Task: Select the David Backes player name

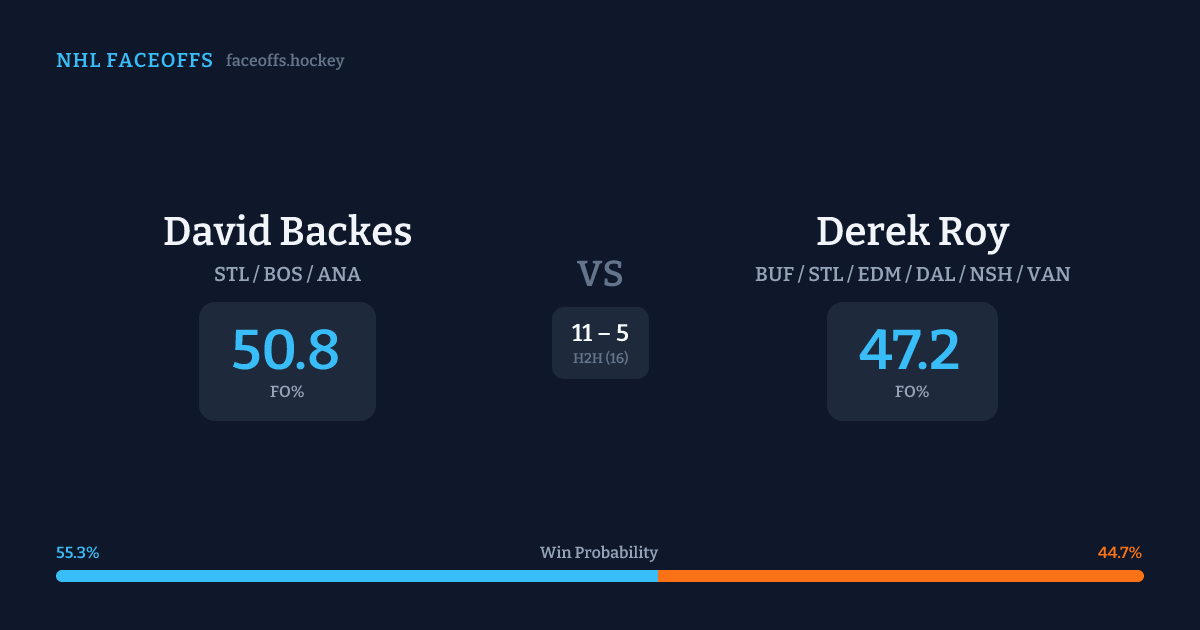Action: click(x=287, y=231)
